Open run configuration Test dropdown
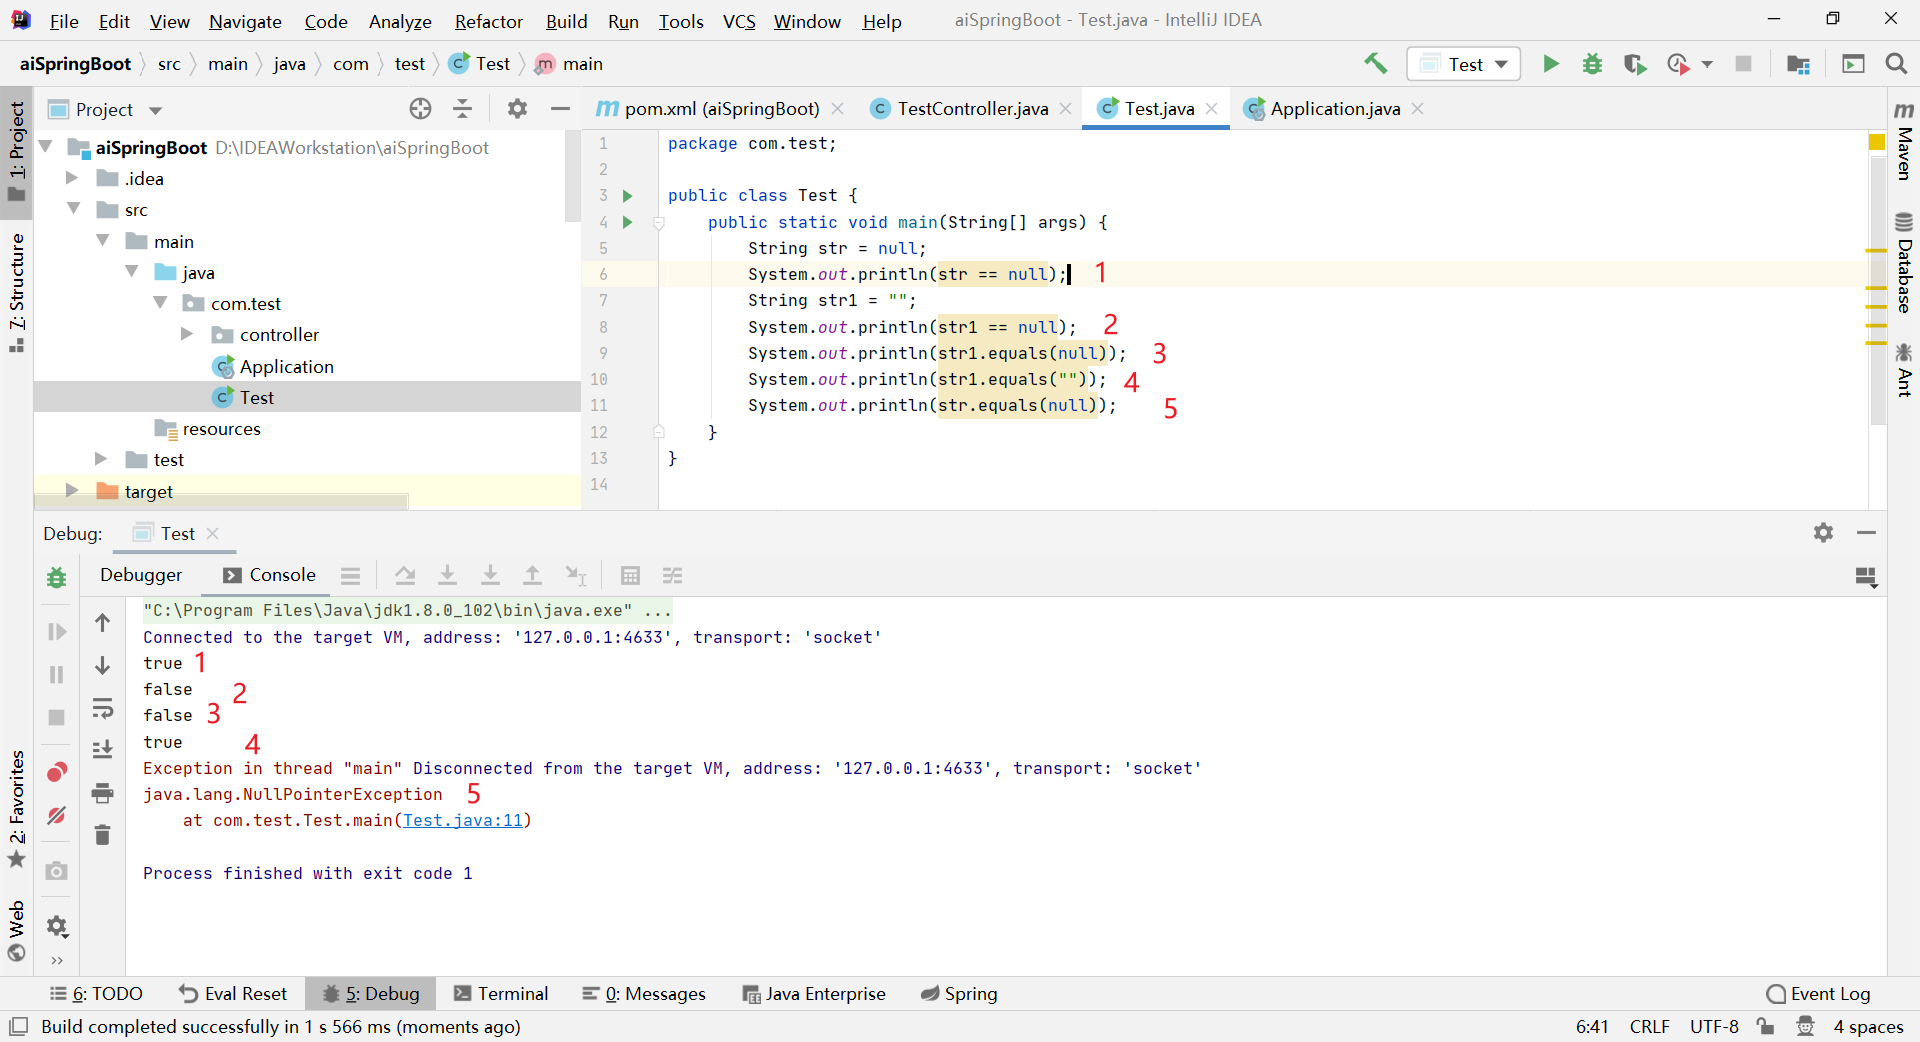1920x1042 pixels. 1464,64
